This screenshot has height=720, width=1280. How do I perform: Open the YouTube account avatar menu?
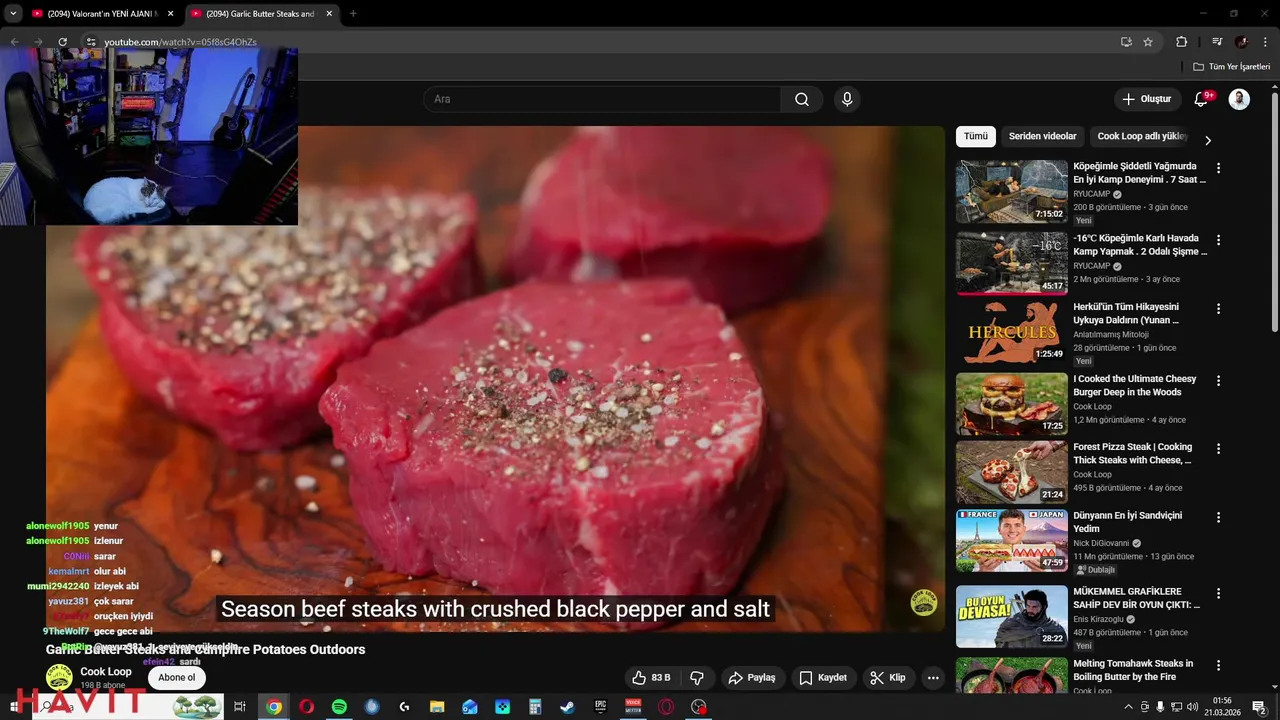point(1239,99)
